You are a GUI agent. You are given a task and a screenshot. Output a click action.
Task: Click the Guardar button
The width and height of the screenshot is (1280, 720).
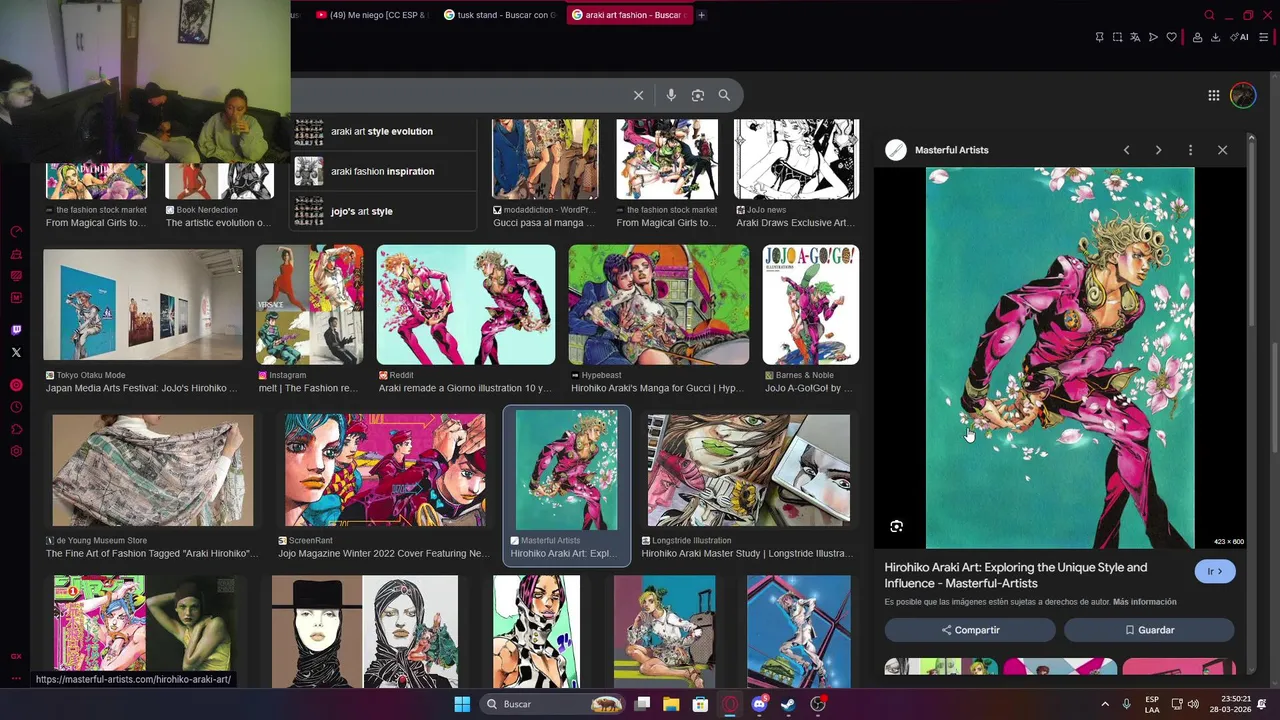point(1149,630)
